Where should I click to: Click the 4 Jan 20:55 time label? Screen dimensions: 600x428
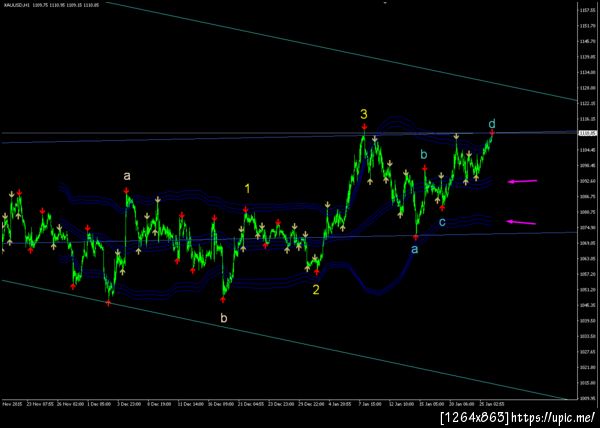341,404
